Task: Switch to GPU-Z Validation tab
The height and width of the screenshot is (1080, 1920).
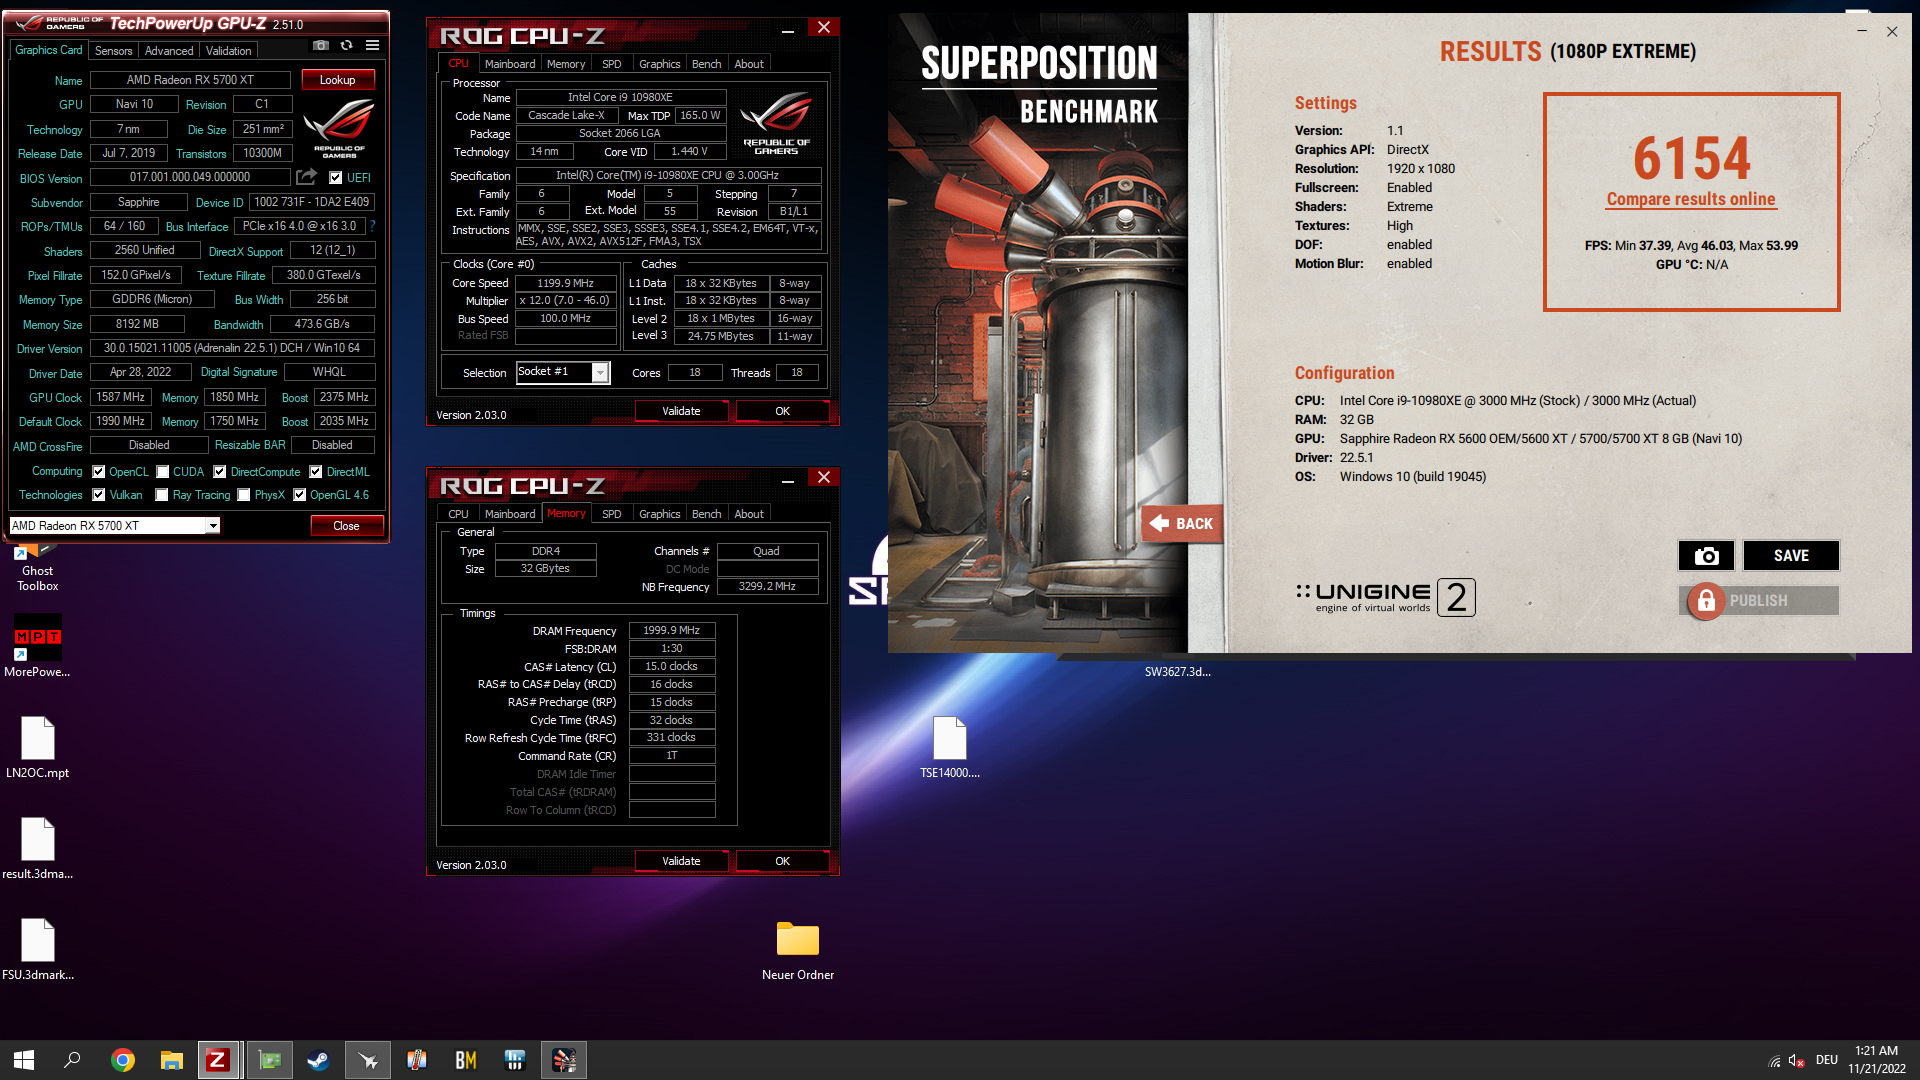Action: point(229,50)
